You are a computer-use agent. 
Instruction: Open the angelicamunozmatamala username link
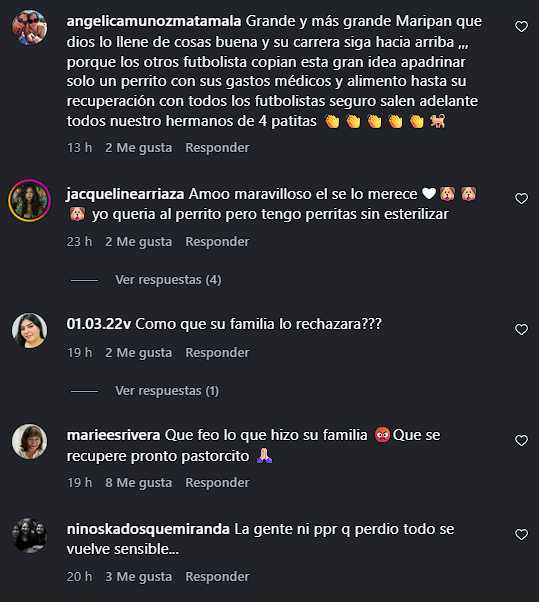[154, 21]
